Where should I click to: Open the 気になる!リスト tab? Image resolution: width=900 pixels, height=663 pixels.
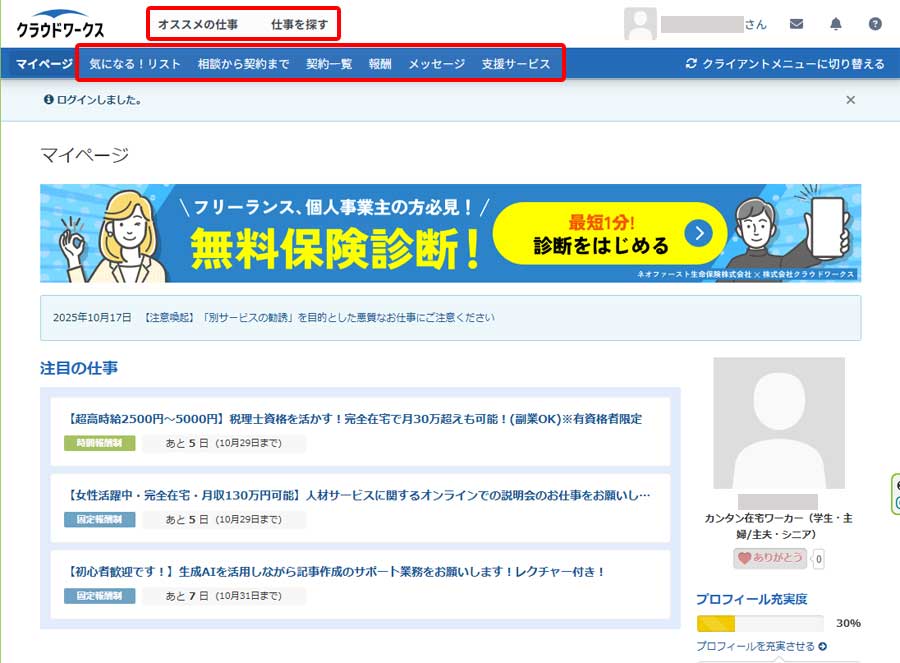[135, 64]
